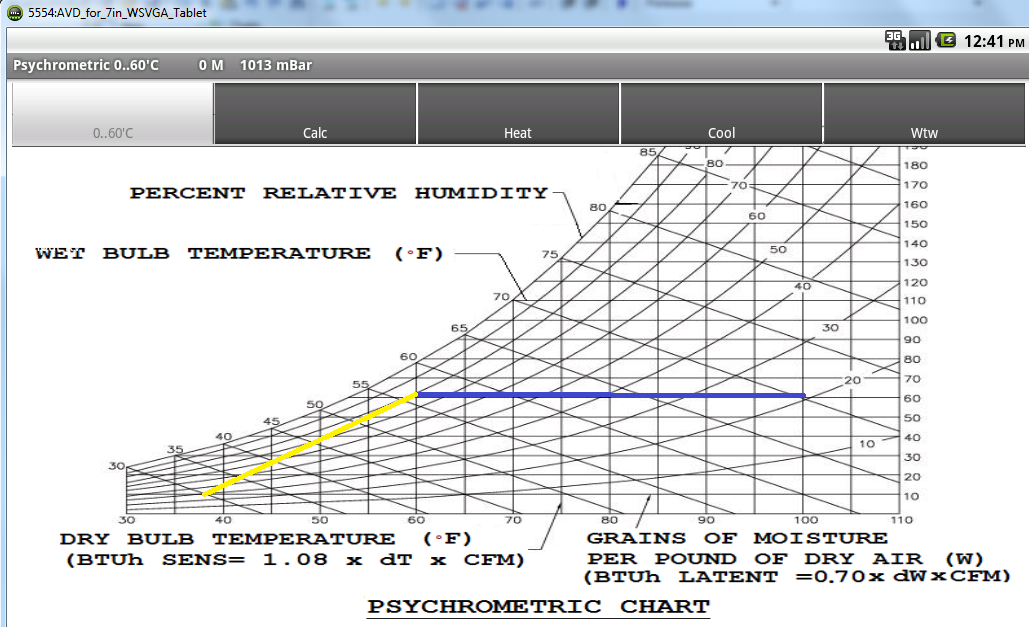Click the 12:41 PM clock
The height and width of the screenshot is (627, 1029).
click(994, 41)
